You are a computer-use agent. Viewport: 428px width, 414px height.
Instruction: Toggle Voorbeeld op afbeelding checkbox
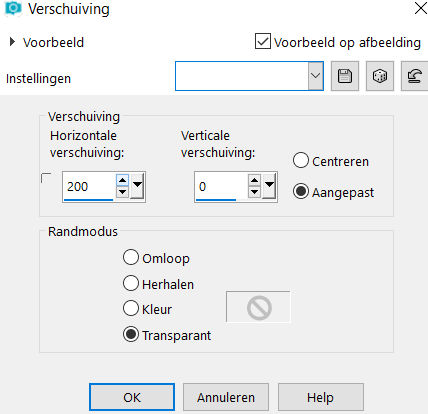(263, 41)
